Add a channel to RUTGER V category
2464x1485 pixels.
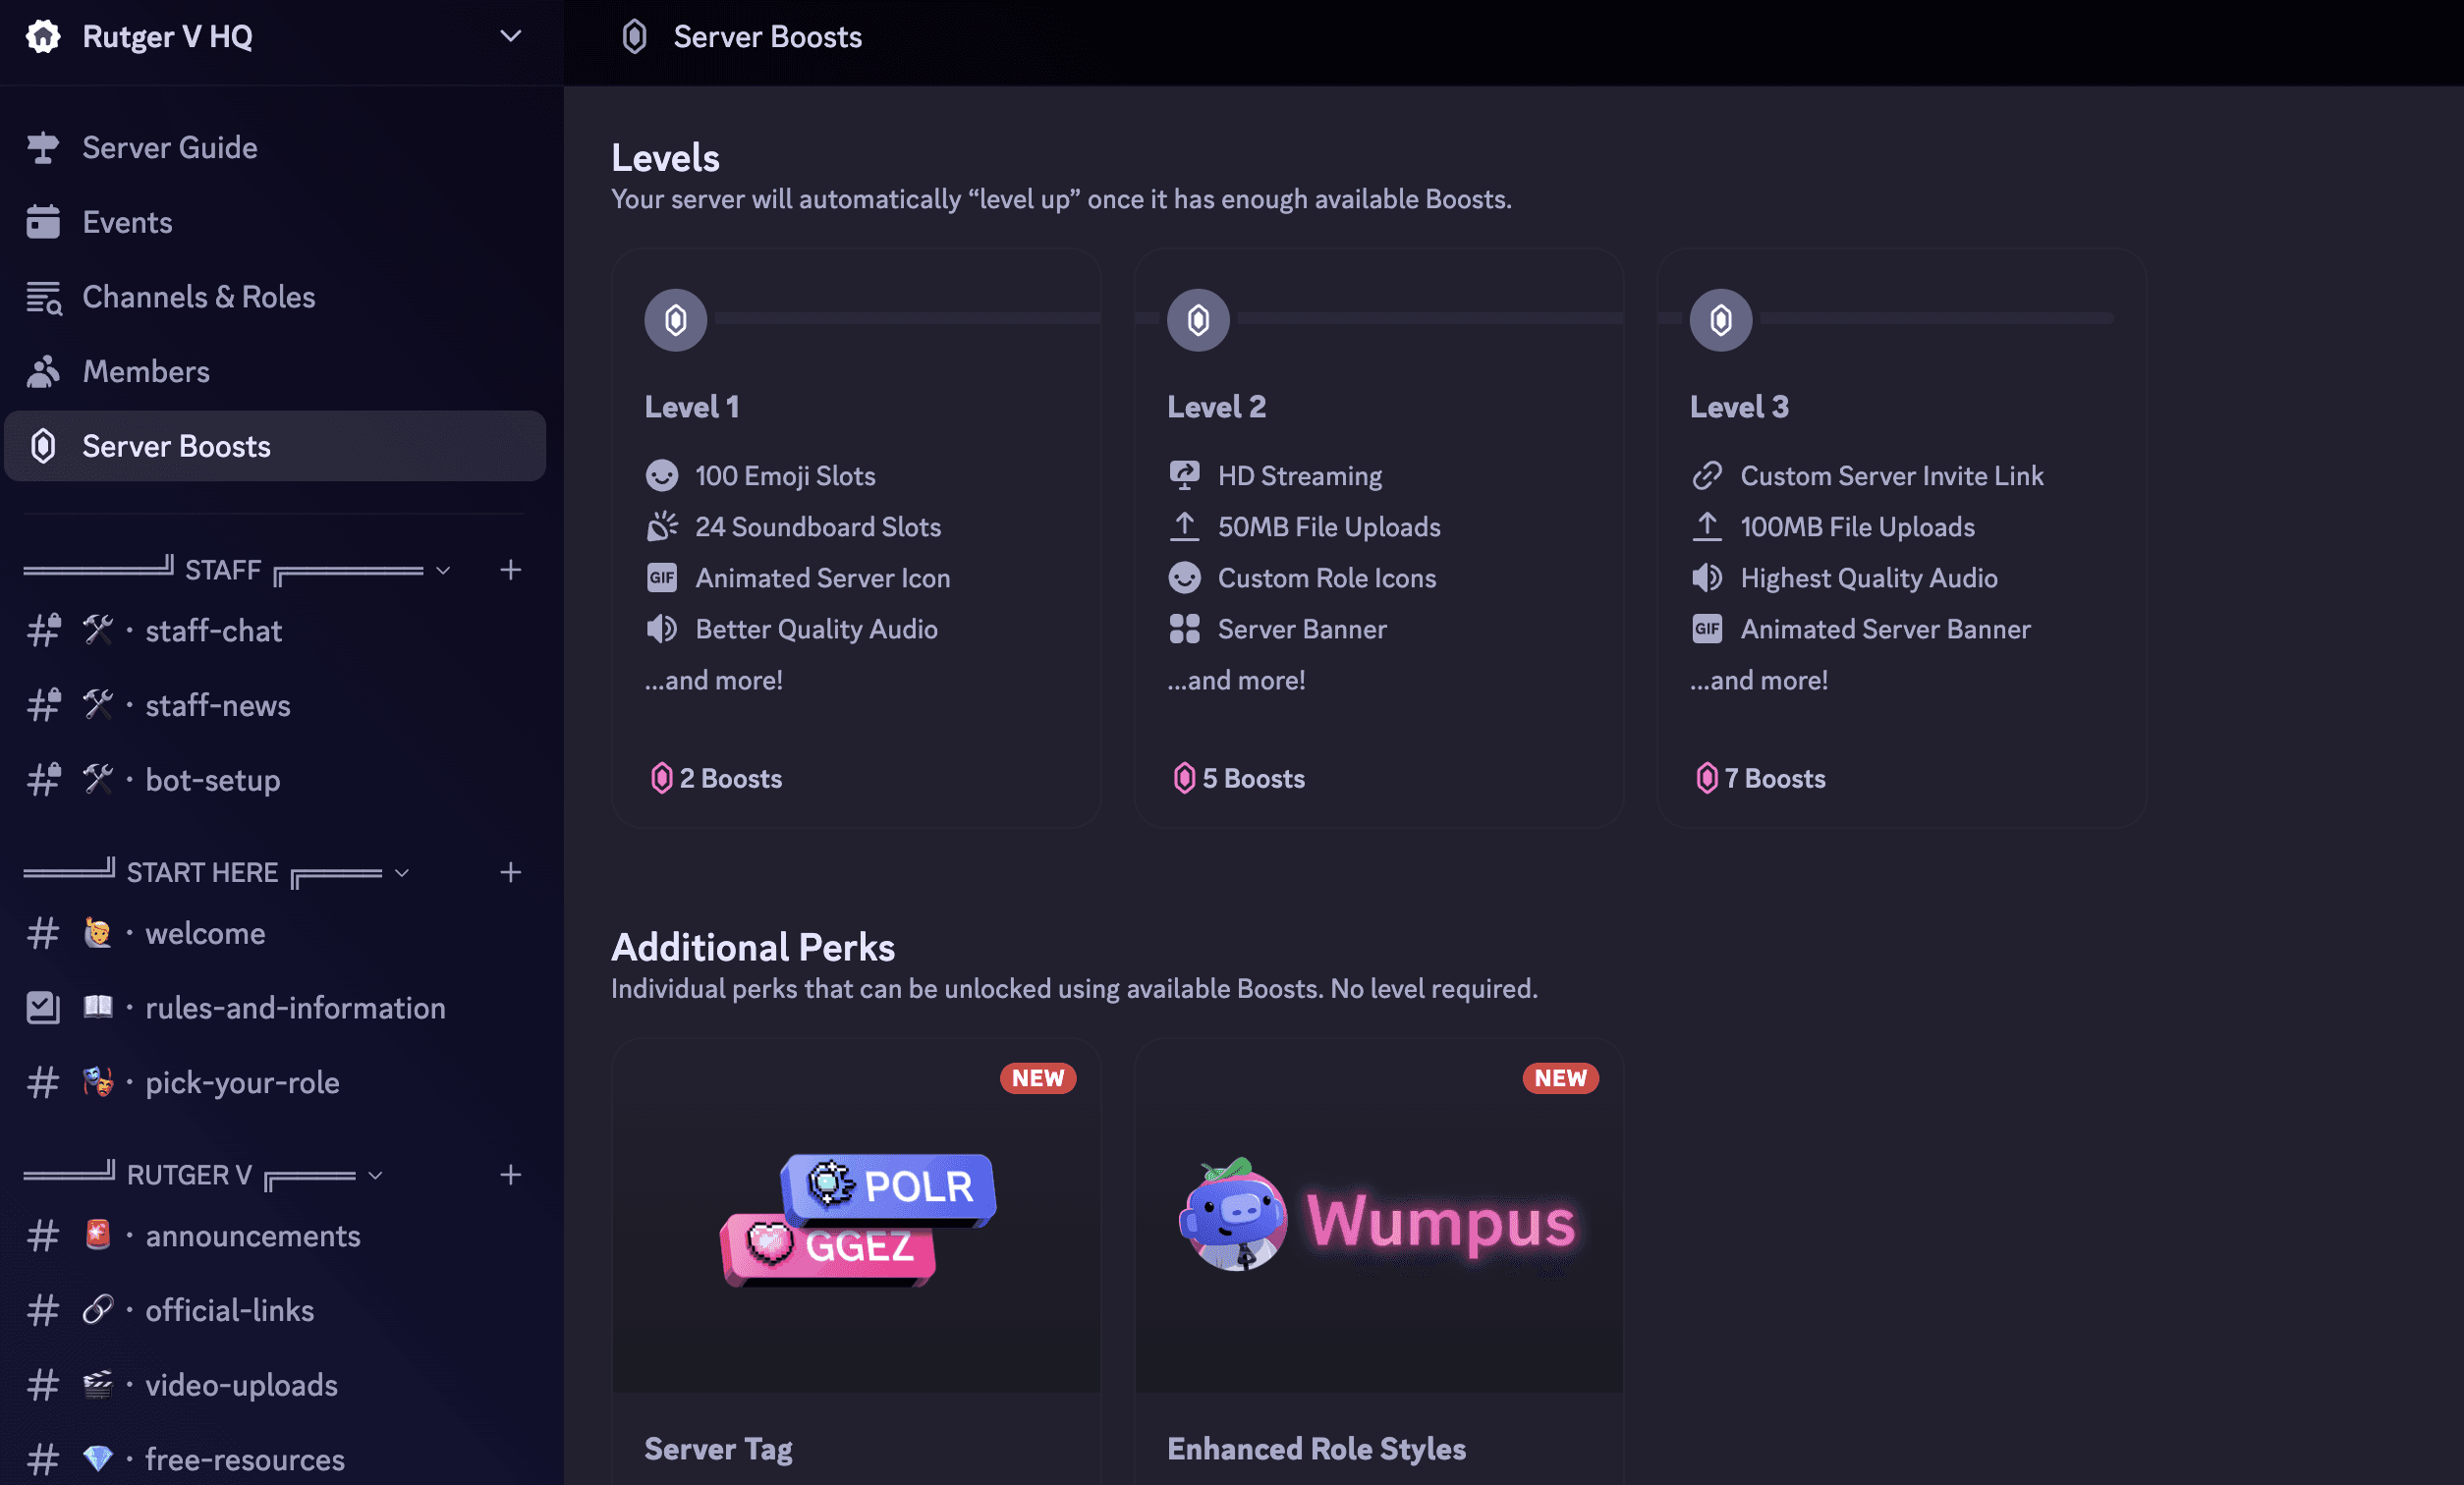click(x=511, y=1175)
